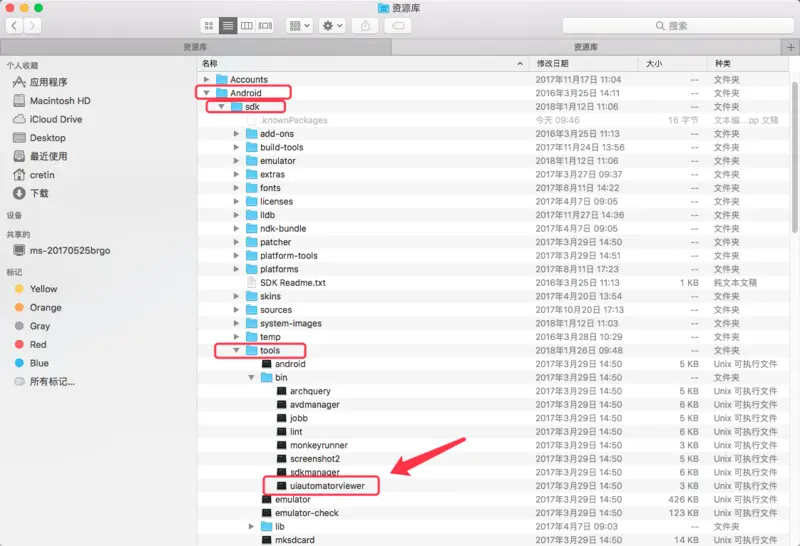This screenshot has height=546, width=800.
Task: Select the right 资源库 tab
Action: (586, 47)
